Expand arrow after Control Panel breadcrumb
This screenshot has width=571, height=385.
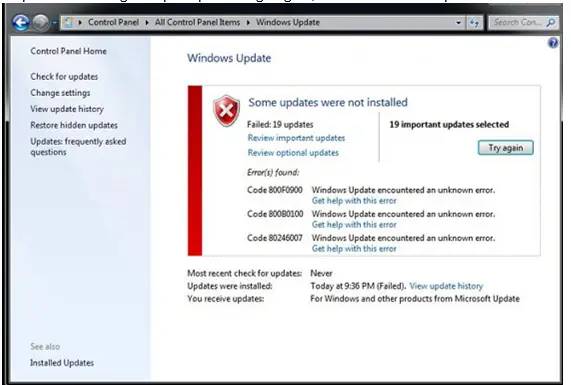(147, 23)
